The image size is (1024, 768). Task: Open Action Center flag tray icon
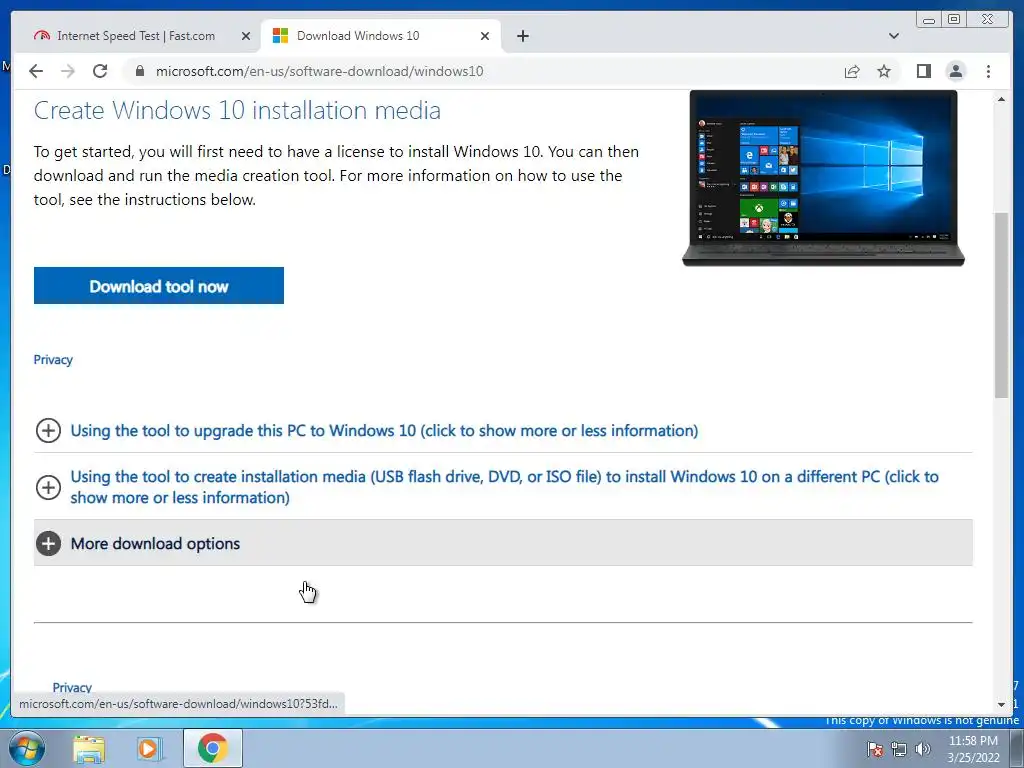pos(874,749)
